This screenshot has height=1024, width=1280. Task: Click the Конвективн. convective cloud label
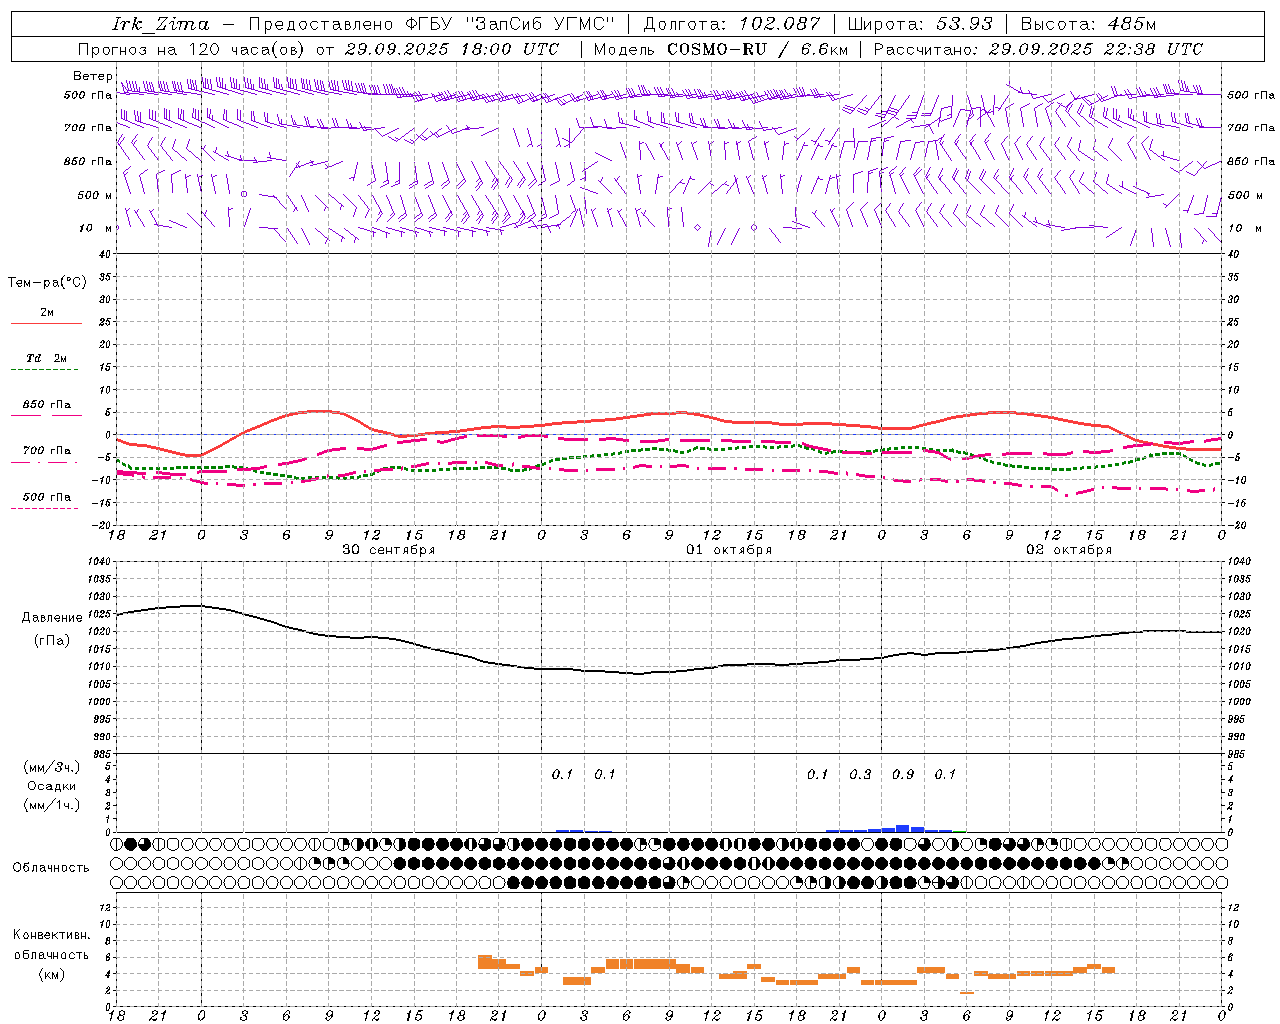pos(52,935)
